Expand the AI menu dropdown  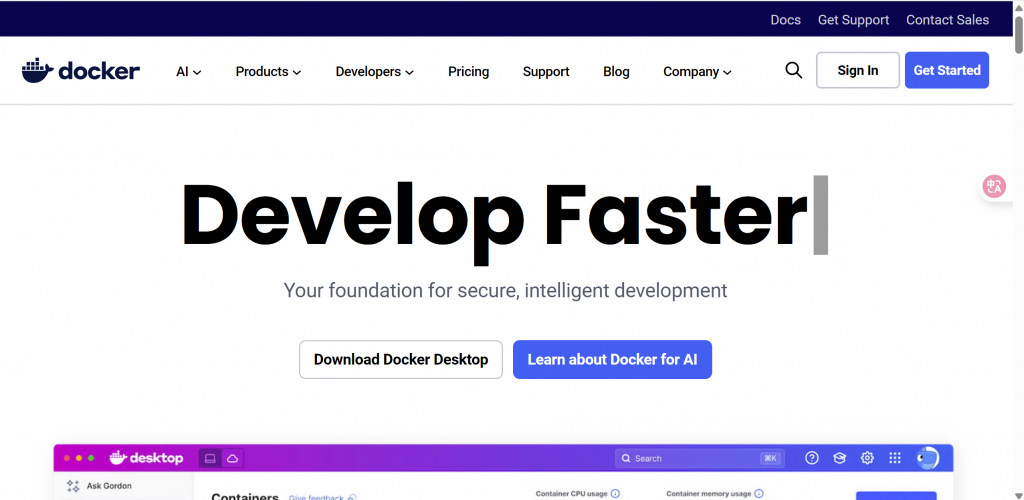[189, 72]
